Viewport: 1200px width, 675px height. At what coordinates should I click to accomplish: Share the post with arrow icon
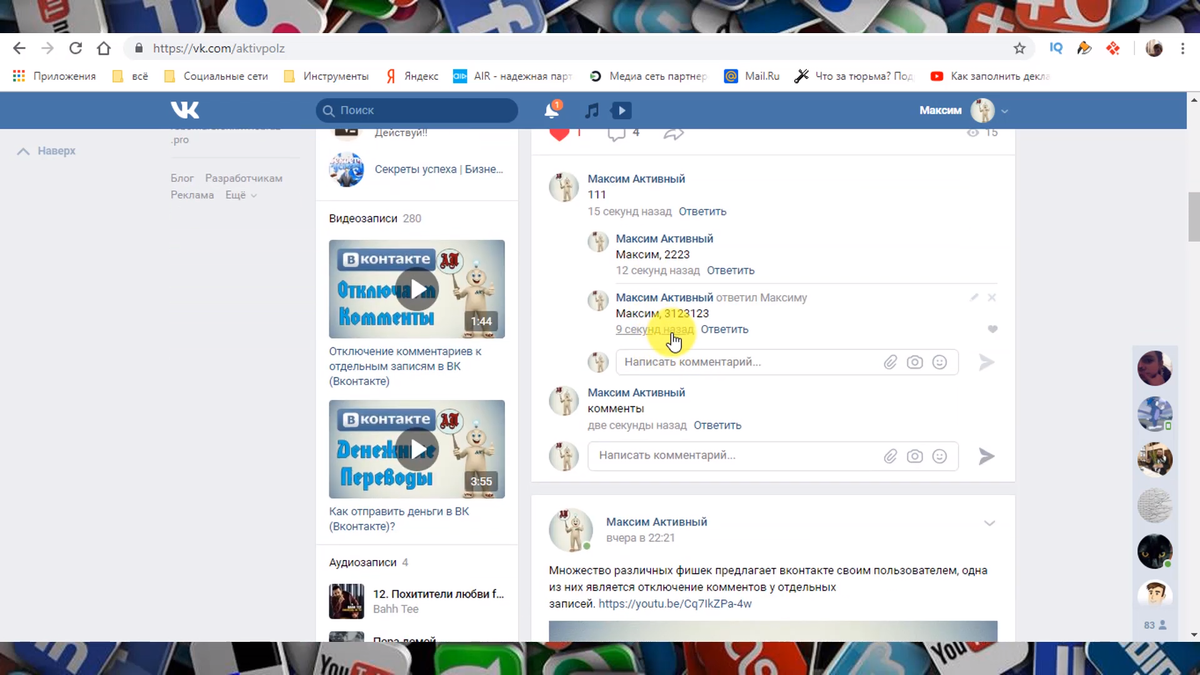coord(674,133)
